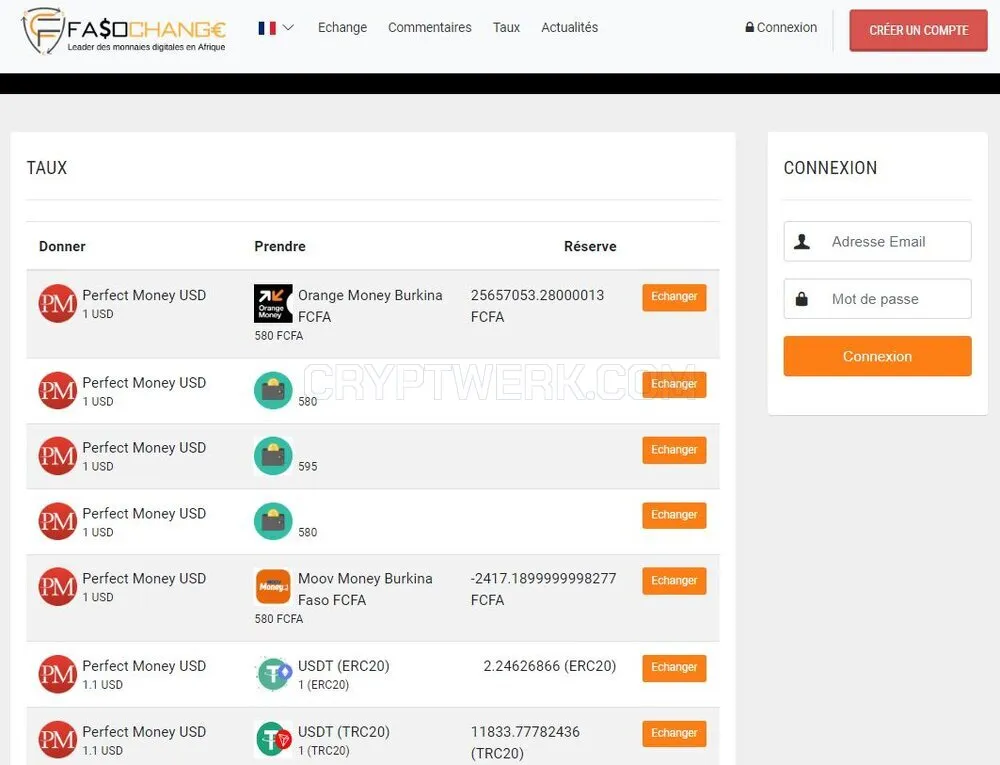The height and width of the screenshot is (765, 1000).
Task: Click Perfect Money PM icon in USDT (TRC20) row
Action: coord(57,740)
